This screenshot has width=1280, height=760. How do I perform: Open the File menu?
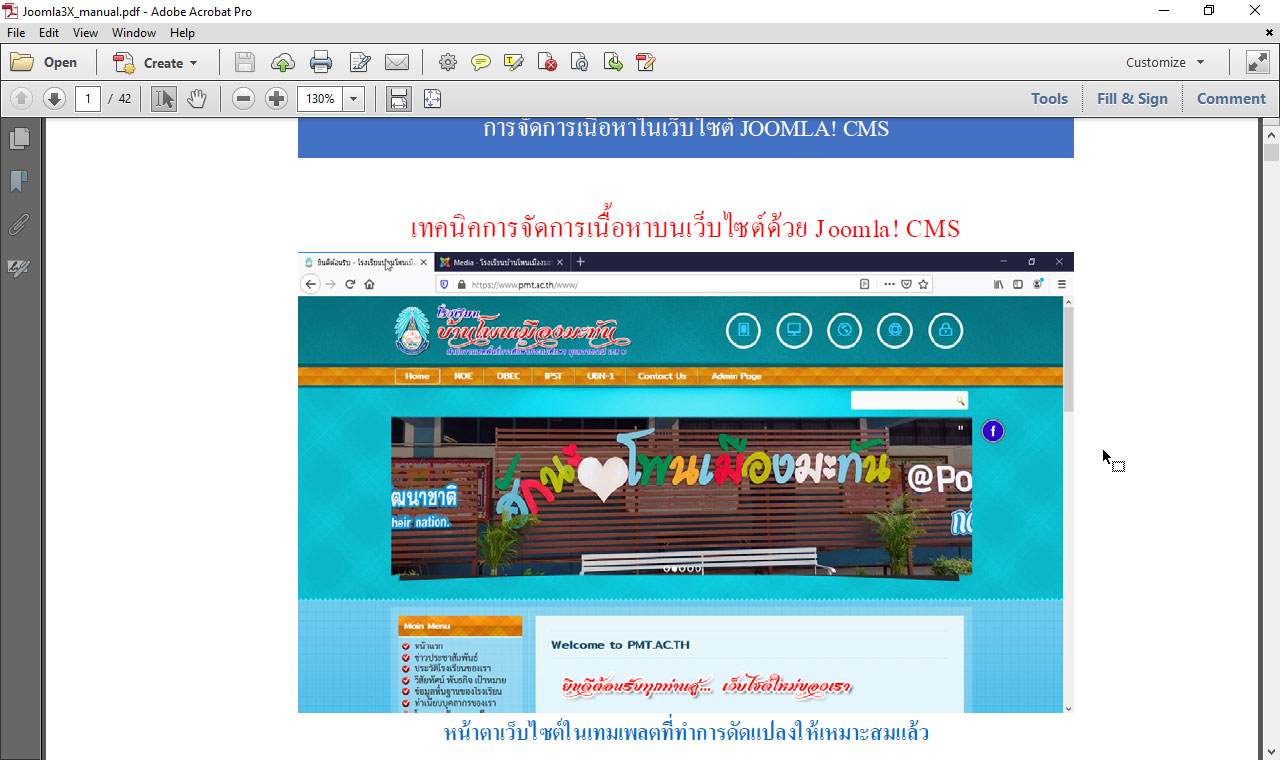[x=16, y=33]
